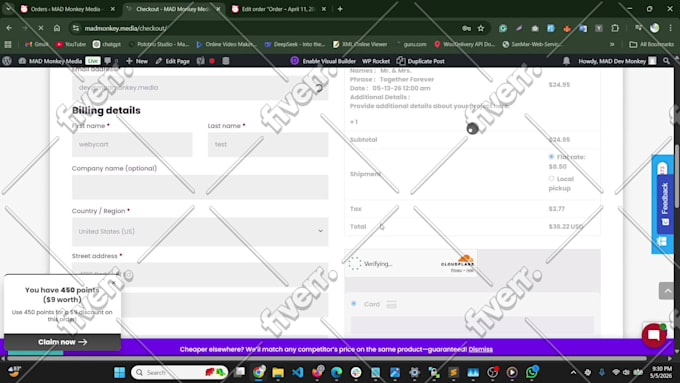Open the Chrome profile avatar
The height and width of the screenshot is (383, 680).
coord(655,28)
